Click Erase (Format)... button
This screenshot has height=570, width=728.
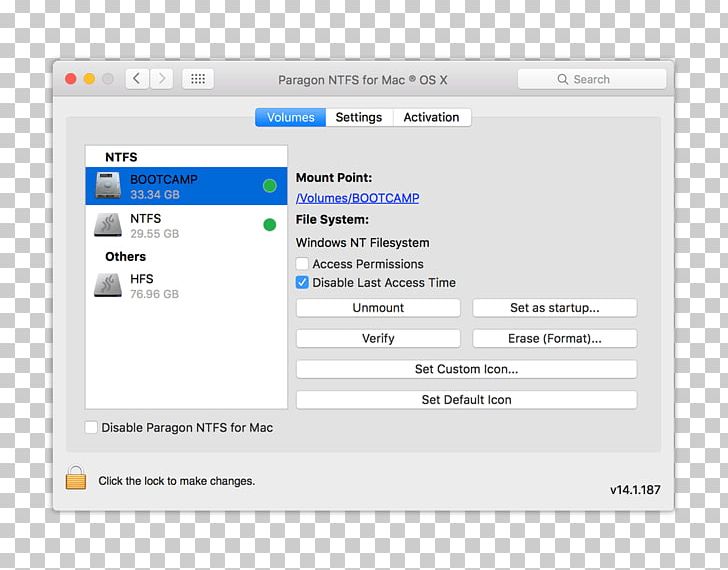click(x=554, y=338)
